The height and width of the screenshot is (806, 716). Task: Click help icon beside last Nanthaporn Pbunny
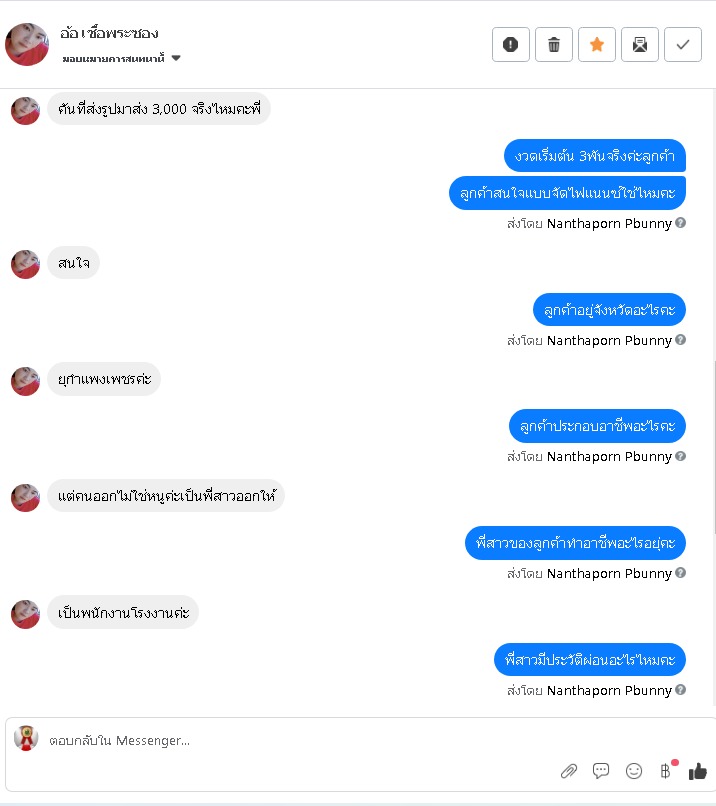click(681, 689)
